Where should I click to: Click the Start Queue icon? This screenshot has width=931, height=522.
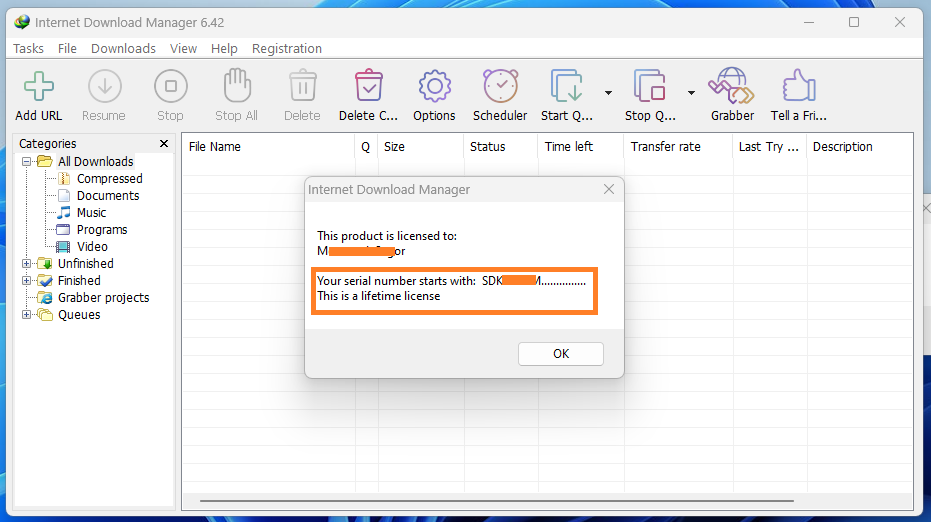[567, 88]
